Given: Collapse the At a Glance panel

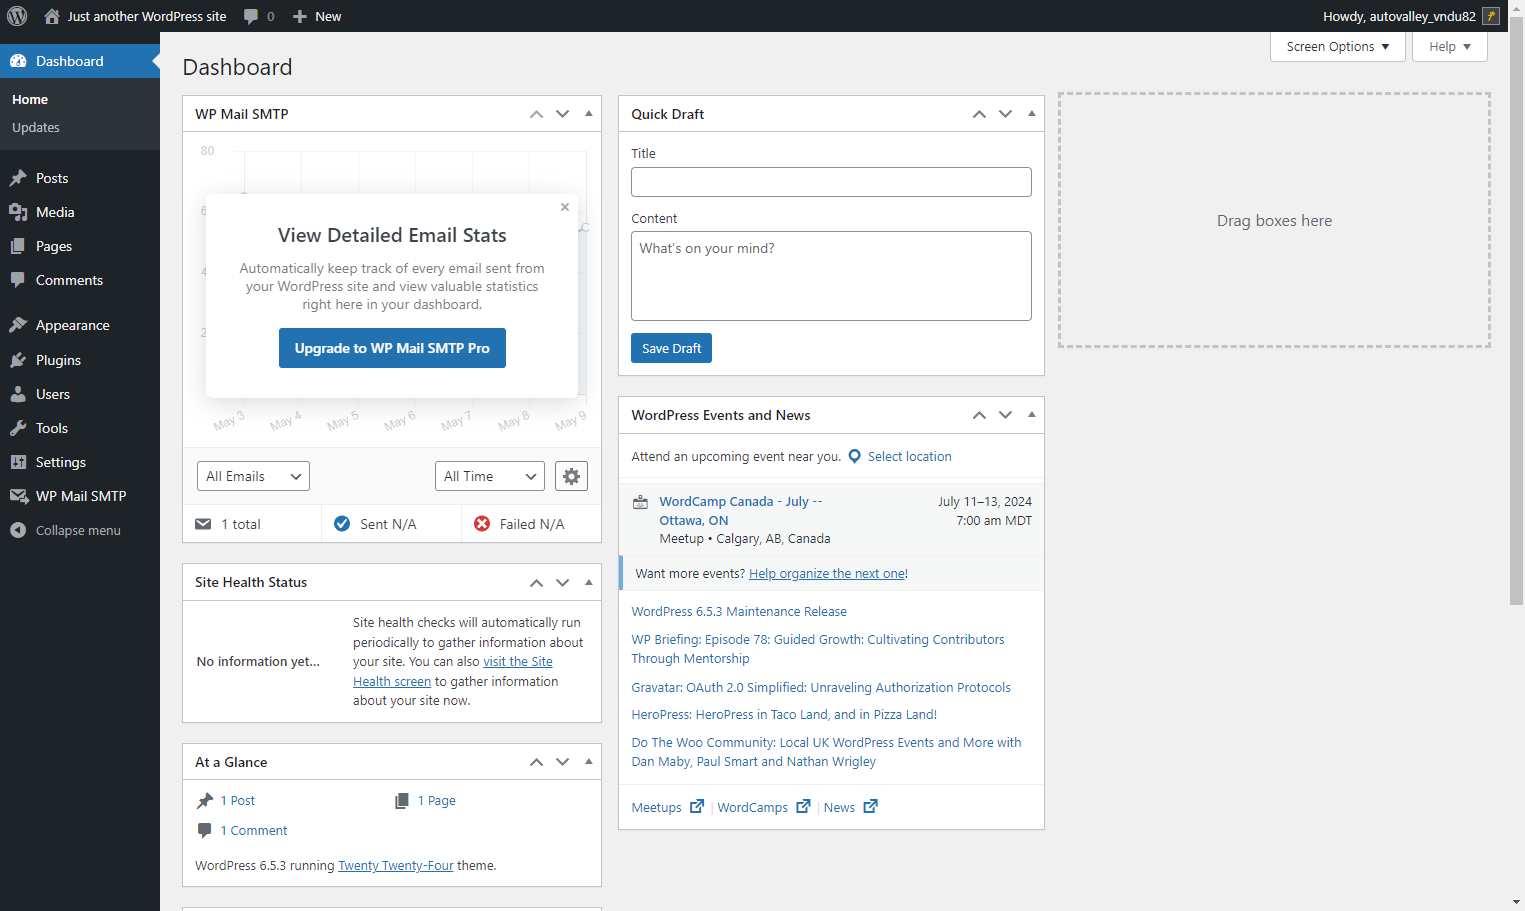Looking at the screenshot, I should (589, 762).
